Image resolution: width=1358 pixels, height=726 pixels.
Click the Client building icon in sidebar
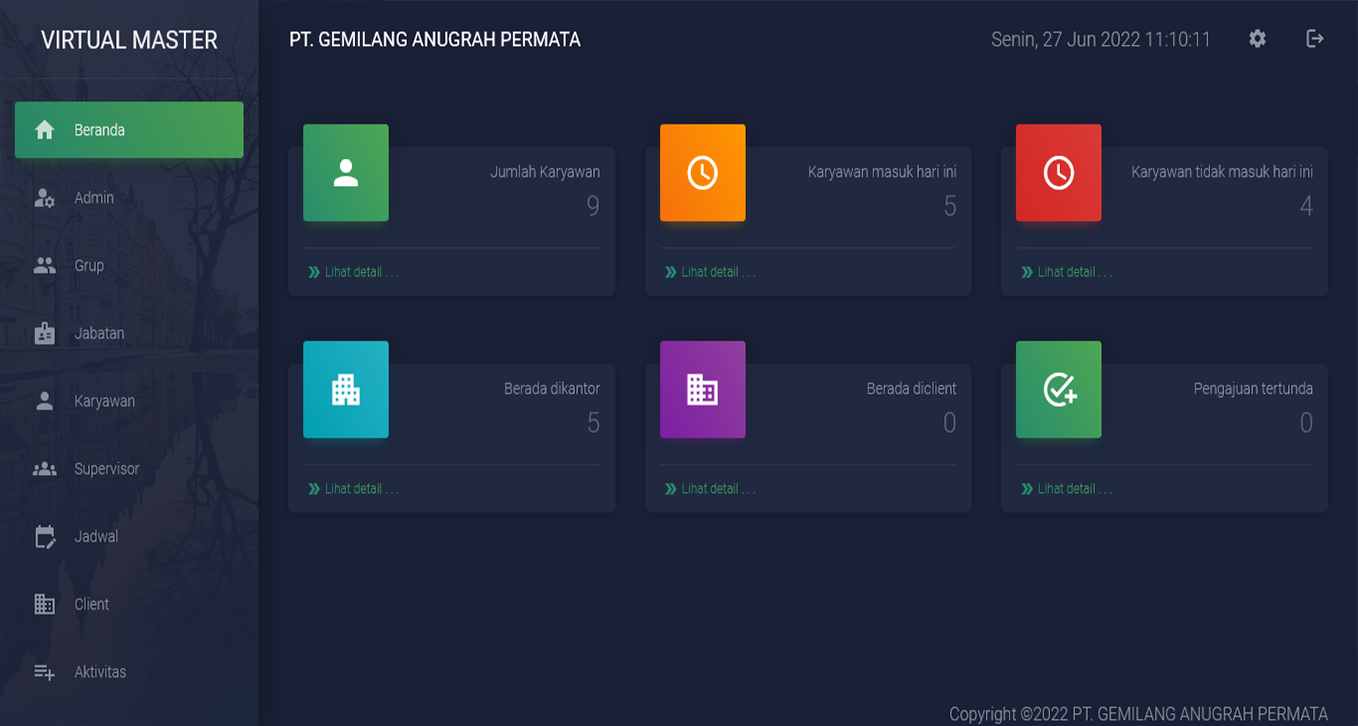pyautogui.click(x=44, y=604)
